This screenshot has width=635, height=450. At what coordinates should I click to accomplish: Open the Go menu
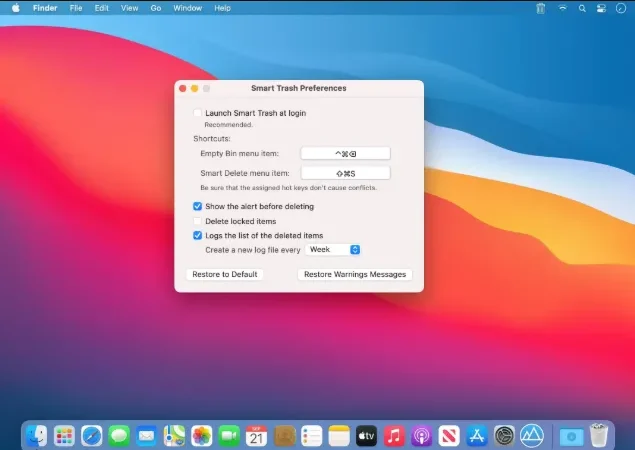coord(156,8)
